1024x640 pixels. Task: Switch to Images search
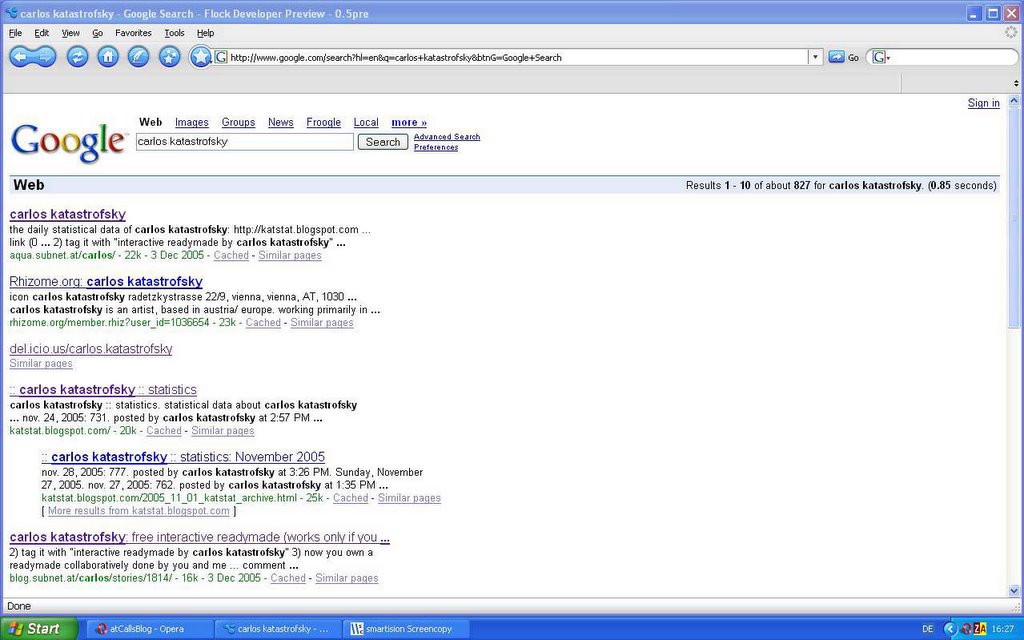point(192,122)
